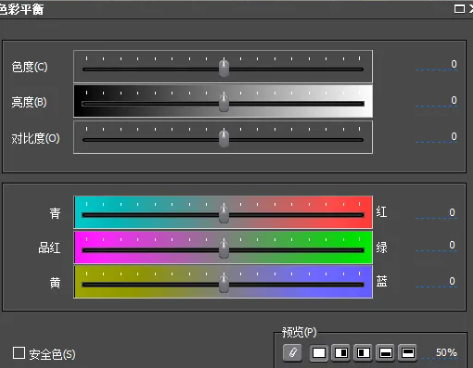Click the 亮度(B) brightness slider handle
Screen dimensions: 473x368
point(224,102)
